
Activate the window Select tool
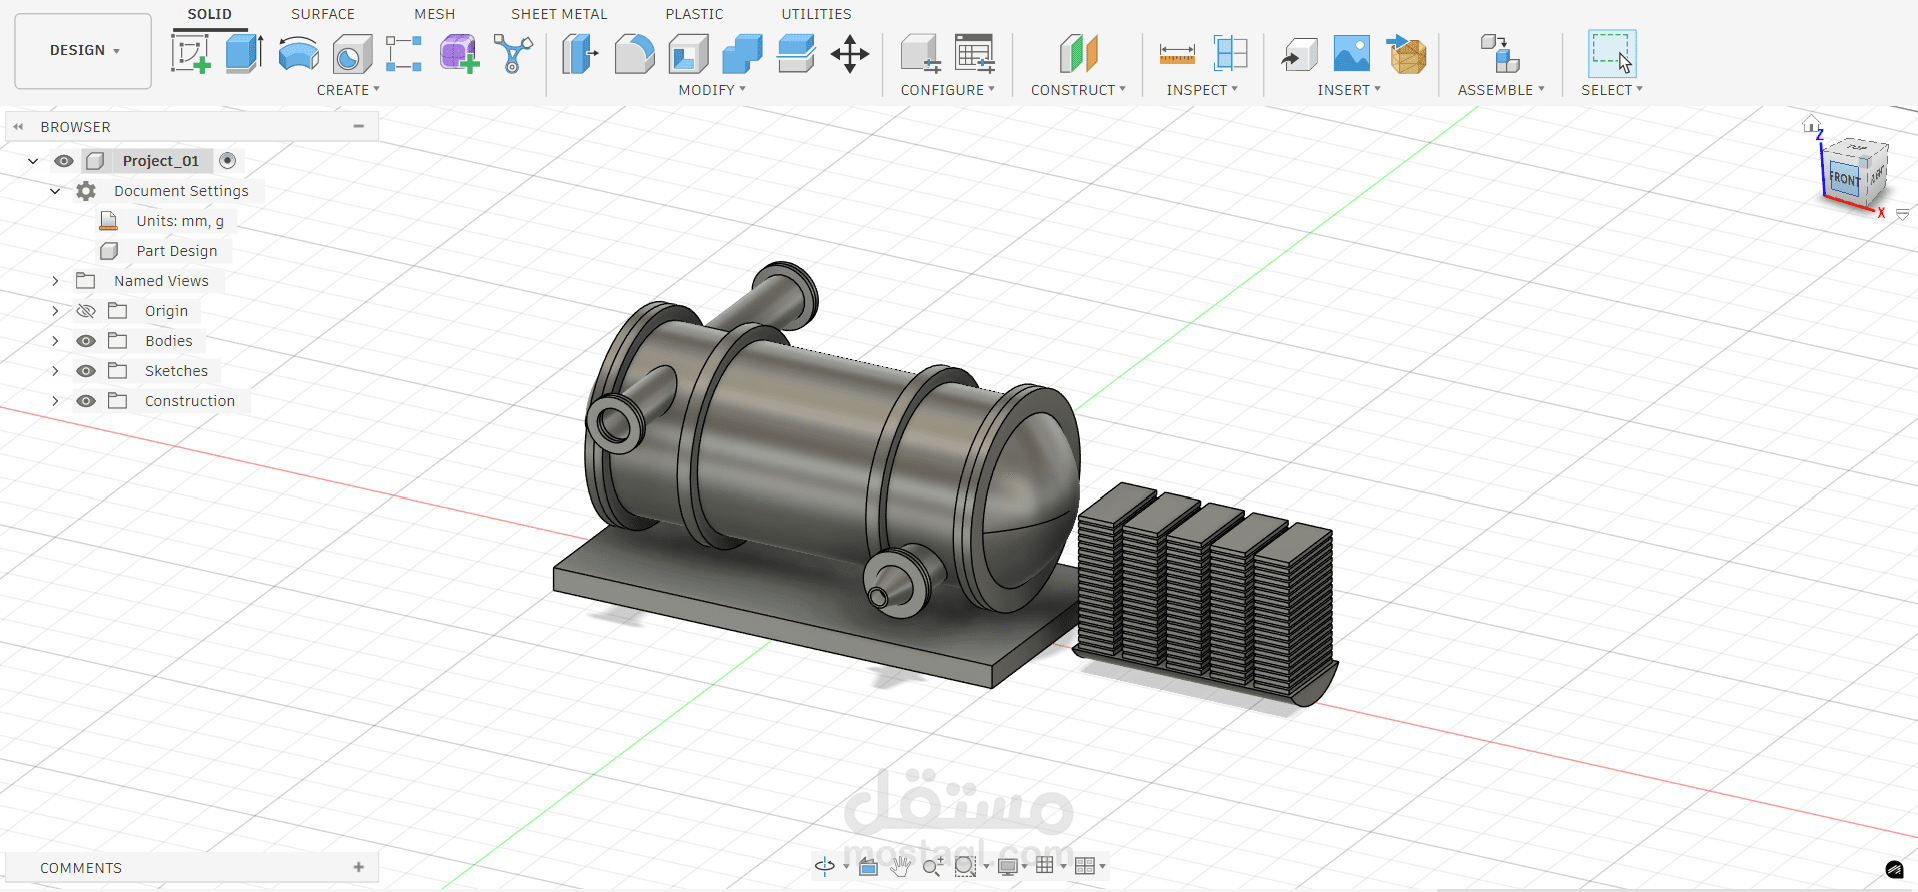pyautogui.click(x=1612, y=54)
